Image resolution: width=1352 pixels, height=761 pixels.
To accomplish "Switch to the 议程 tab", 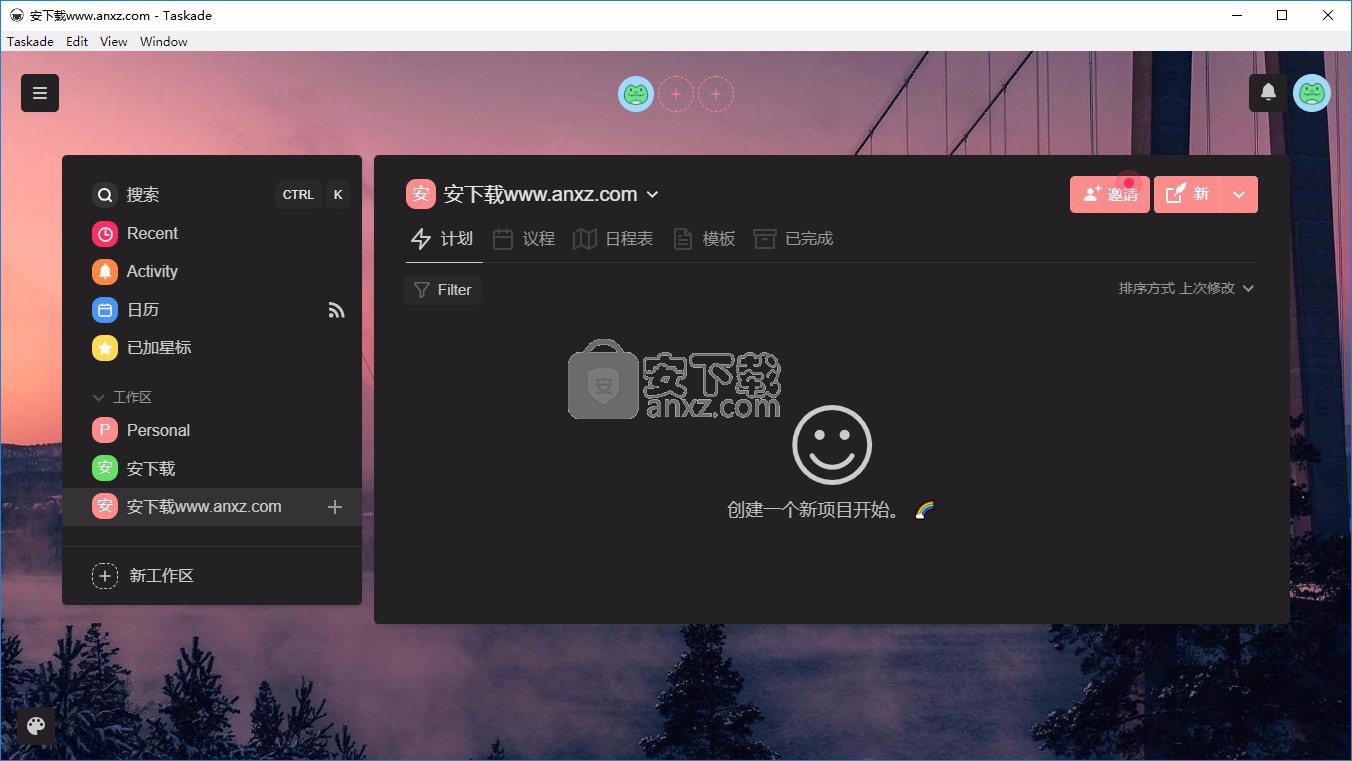I will (525, 239).
